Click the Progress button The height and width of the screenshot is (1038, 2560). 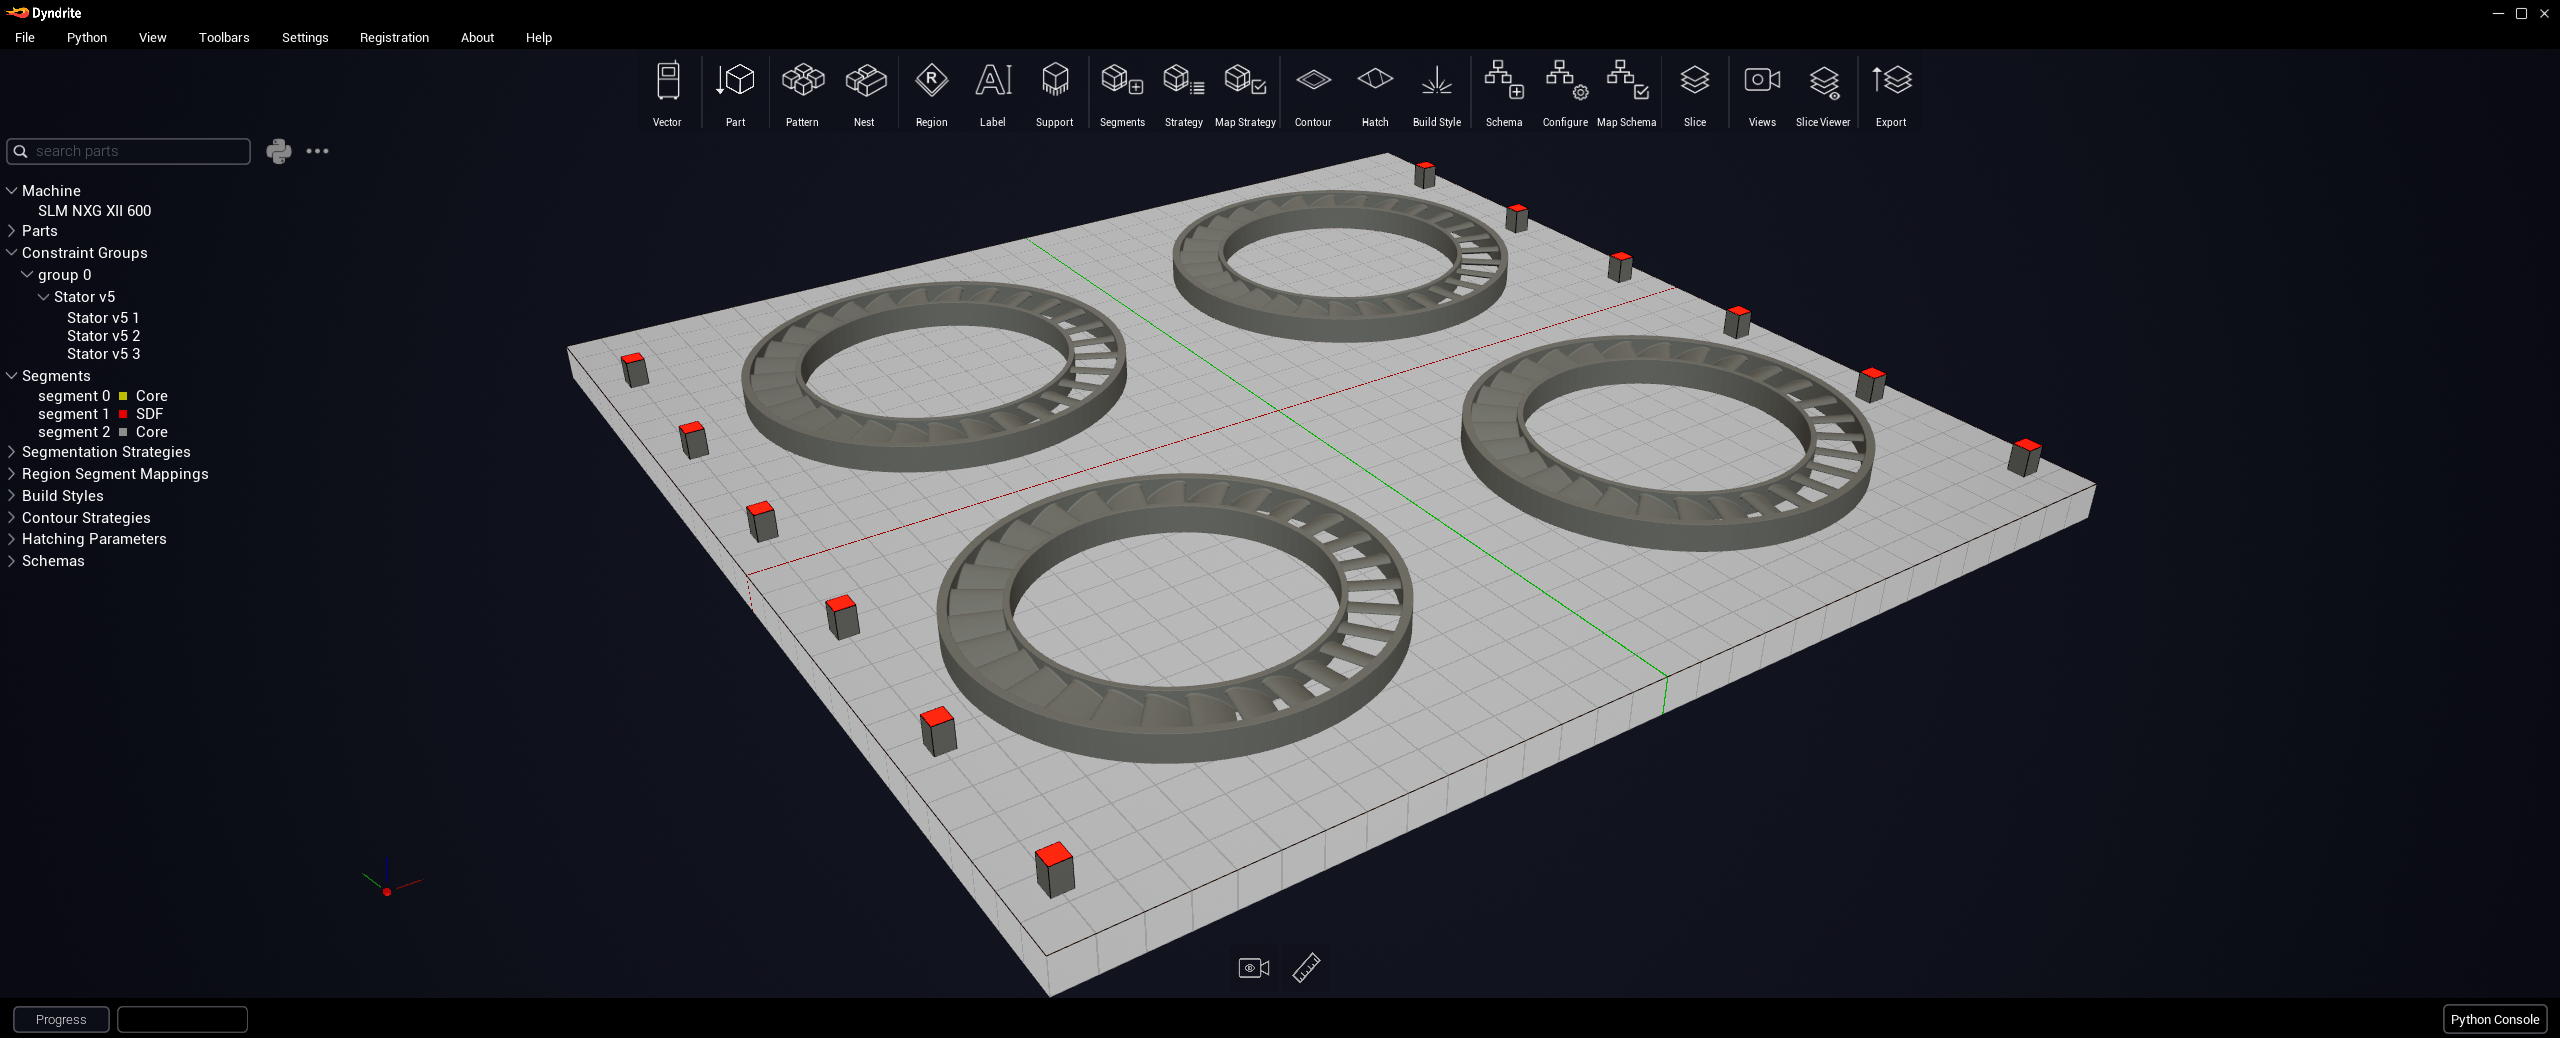pyautogui.click(x=61, y=1019)
